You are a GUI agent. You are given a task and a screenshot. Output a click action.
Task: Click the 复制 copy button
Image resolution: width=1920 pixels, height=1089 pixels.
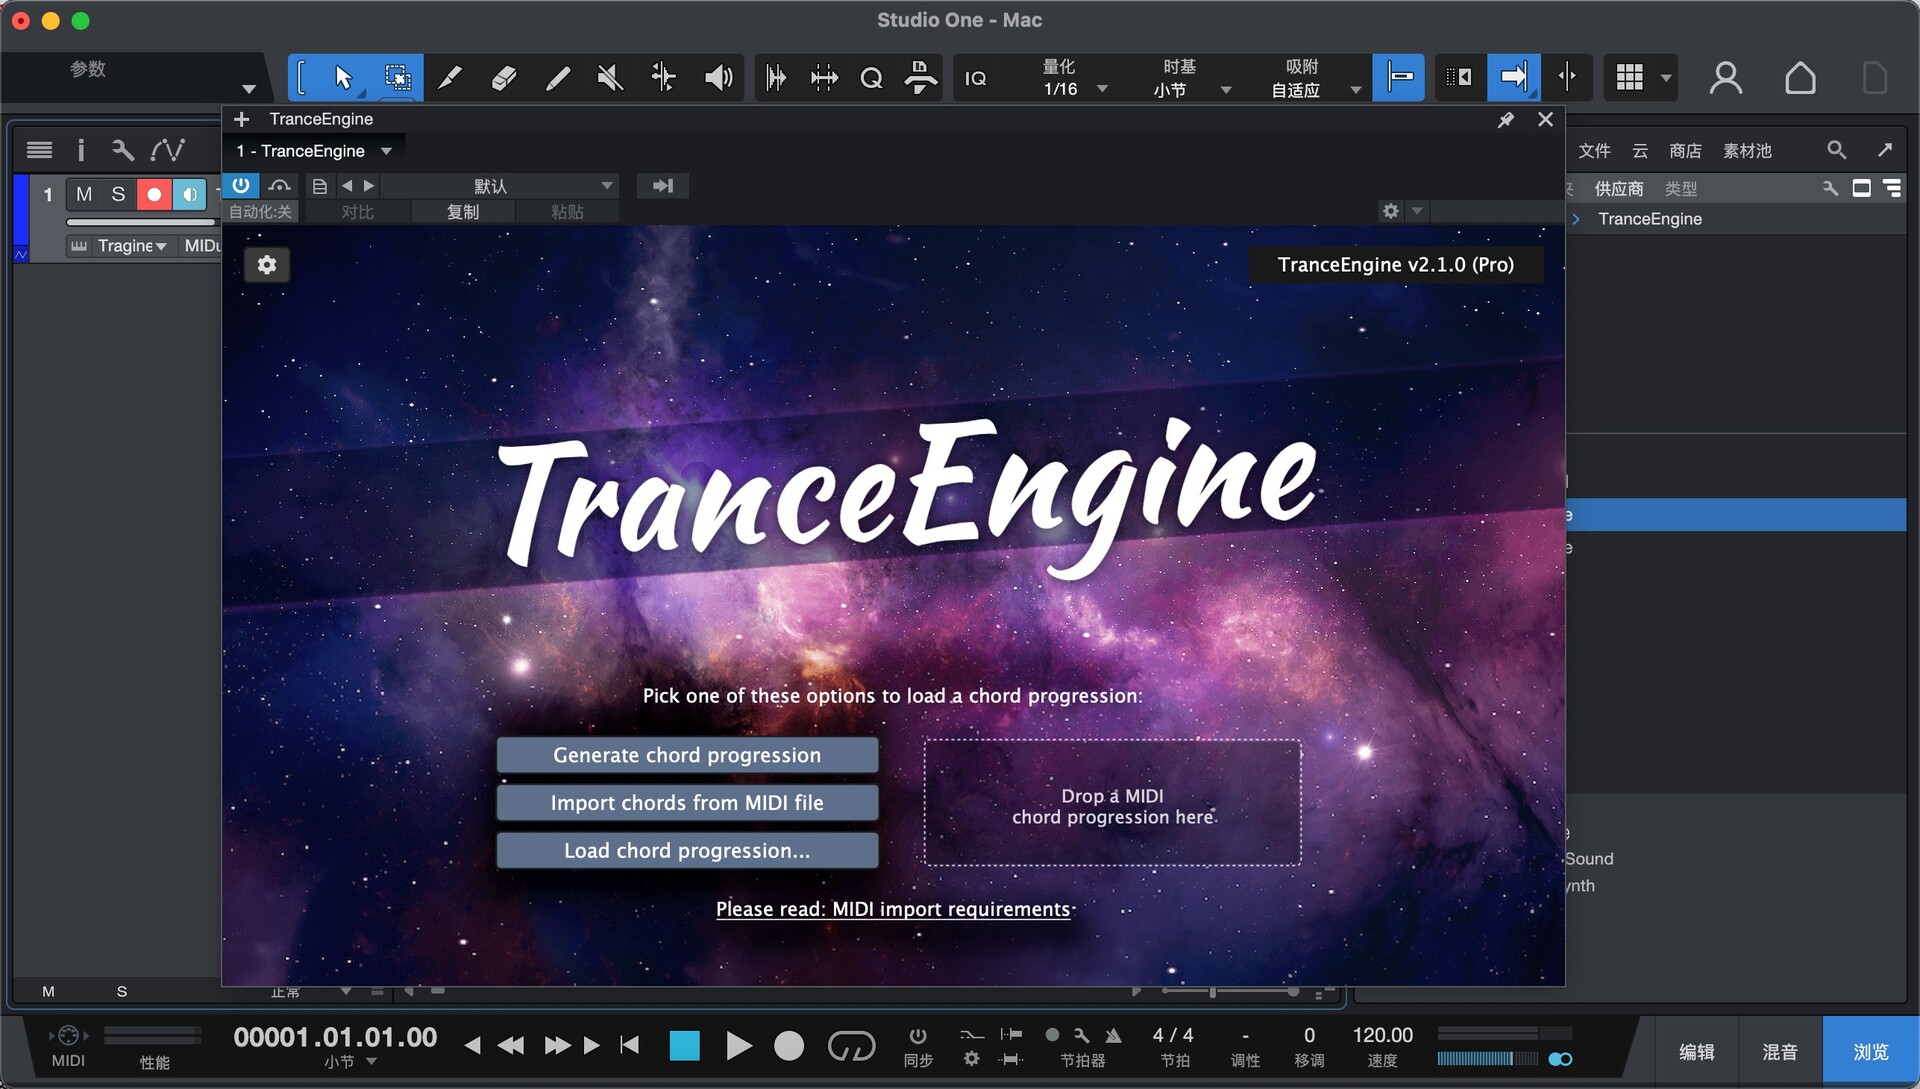(463, 212)
